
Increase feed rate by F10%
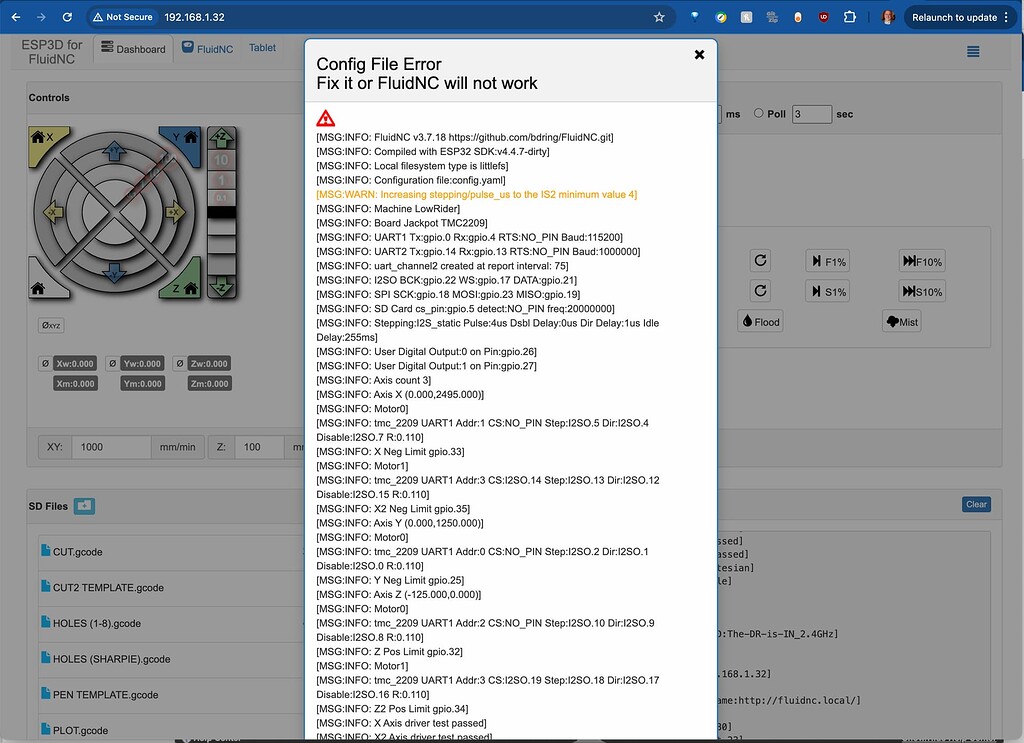click(921, 261)
